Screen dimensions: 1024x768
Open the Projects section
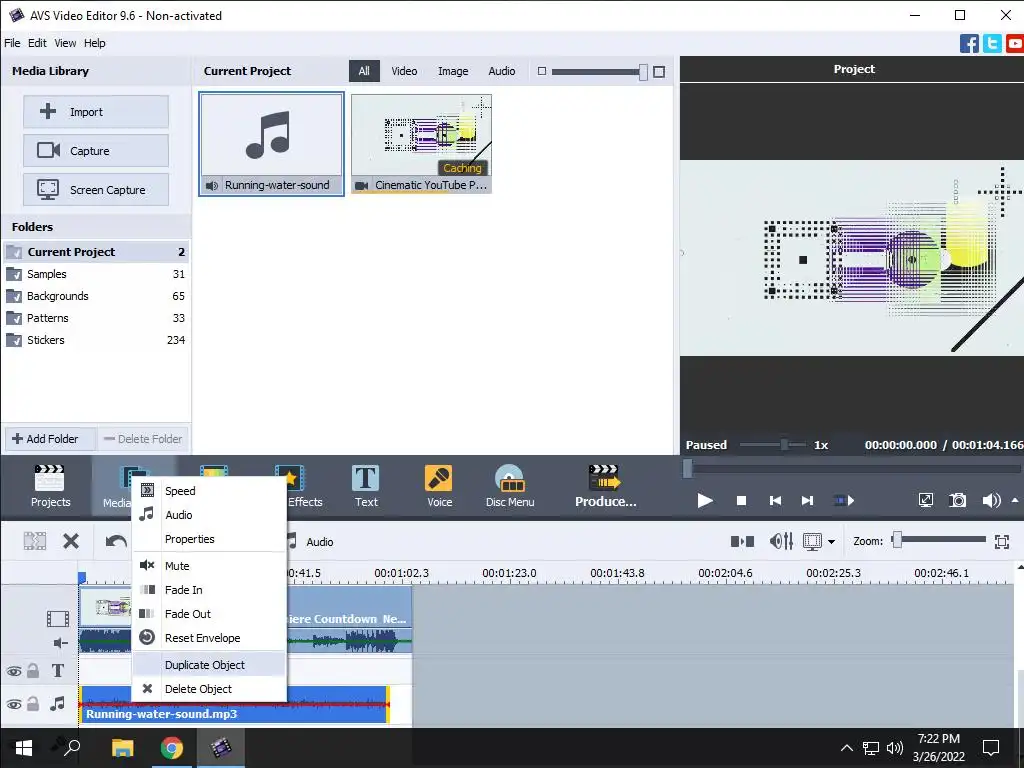coord(50,486)
